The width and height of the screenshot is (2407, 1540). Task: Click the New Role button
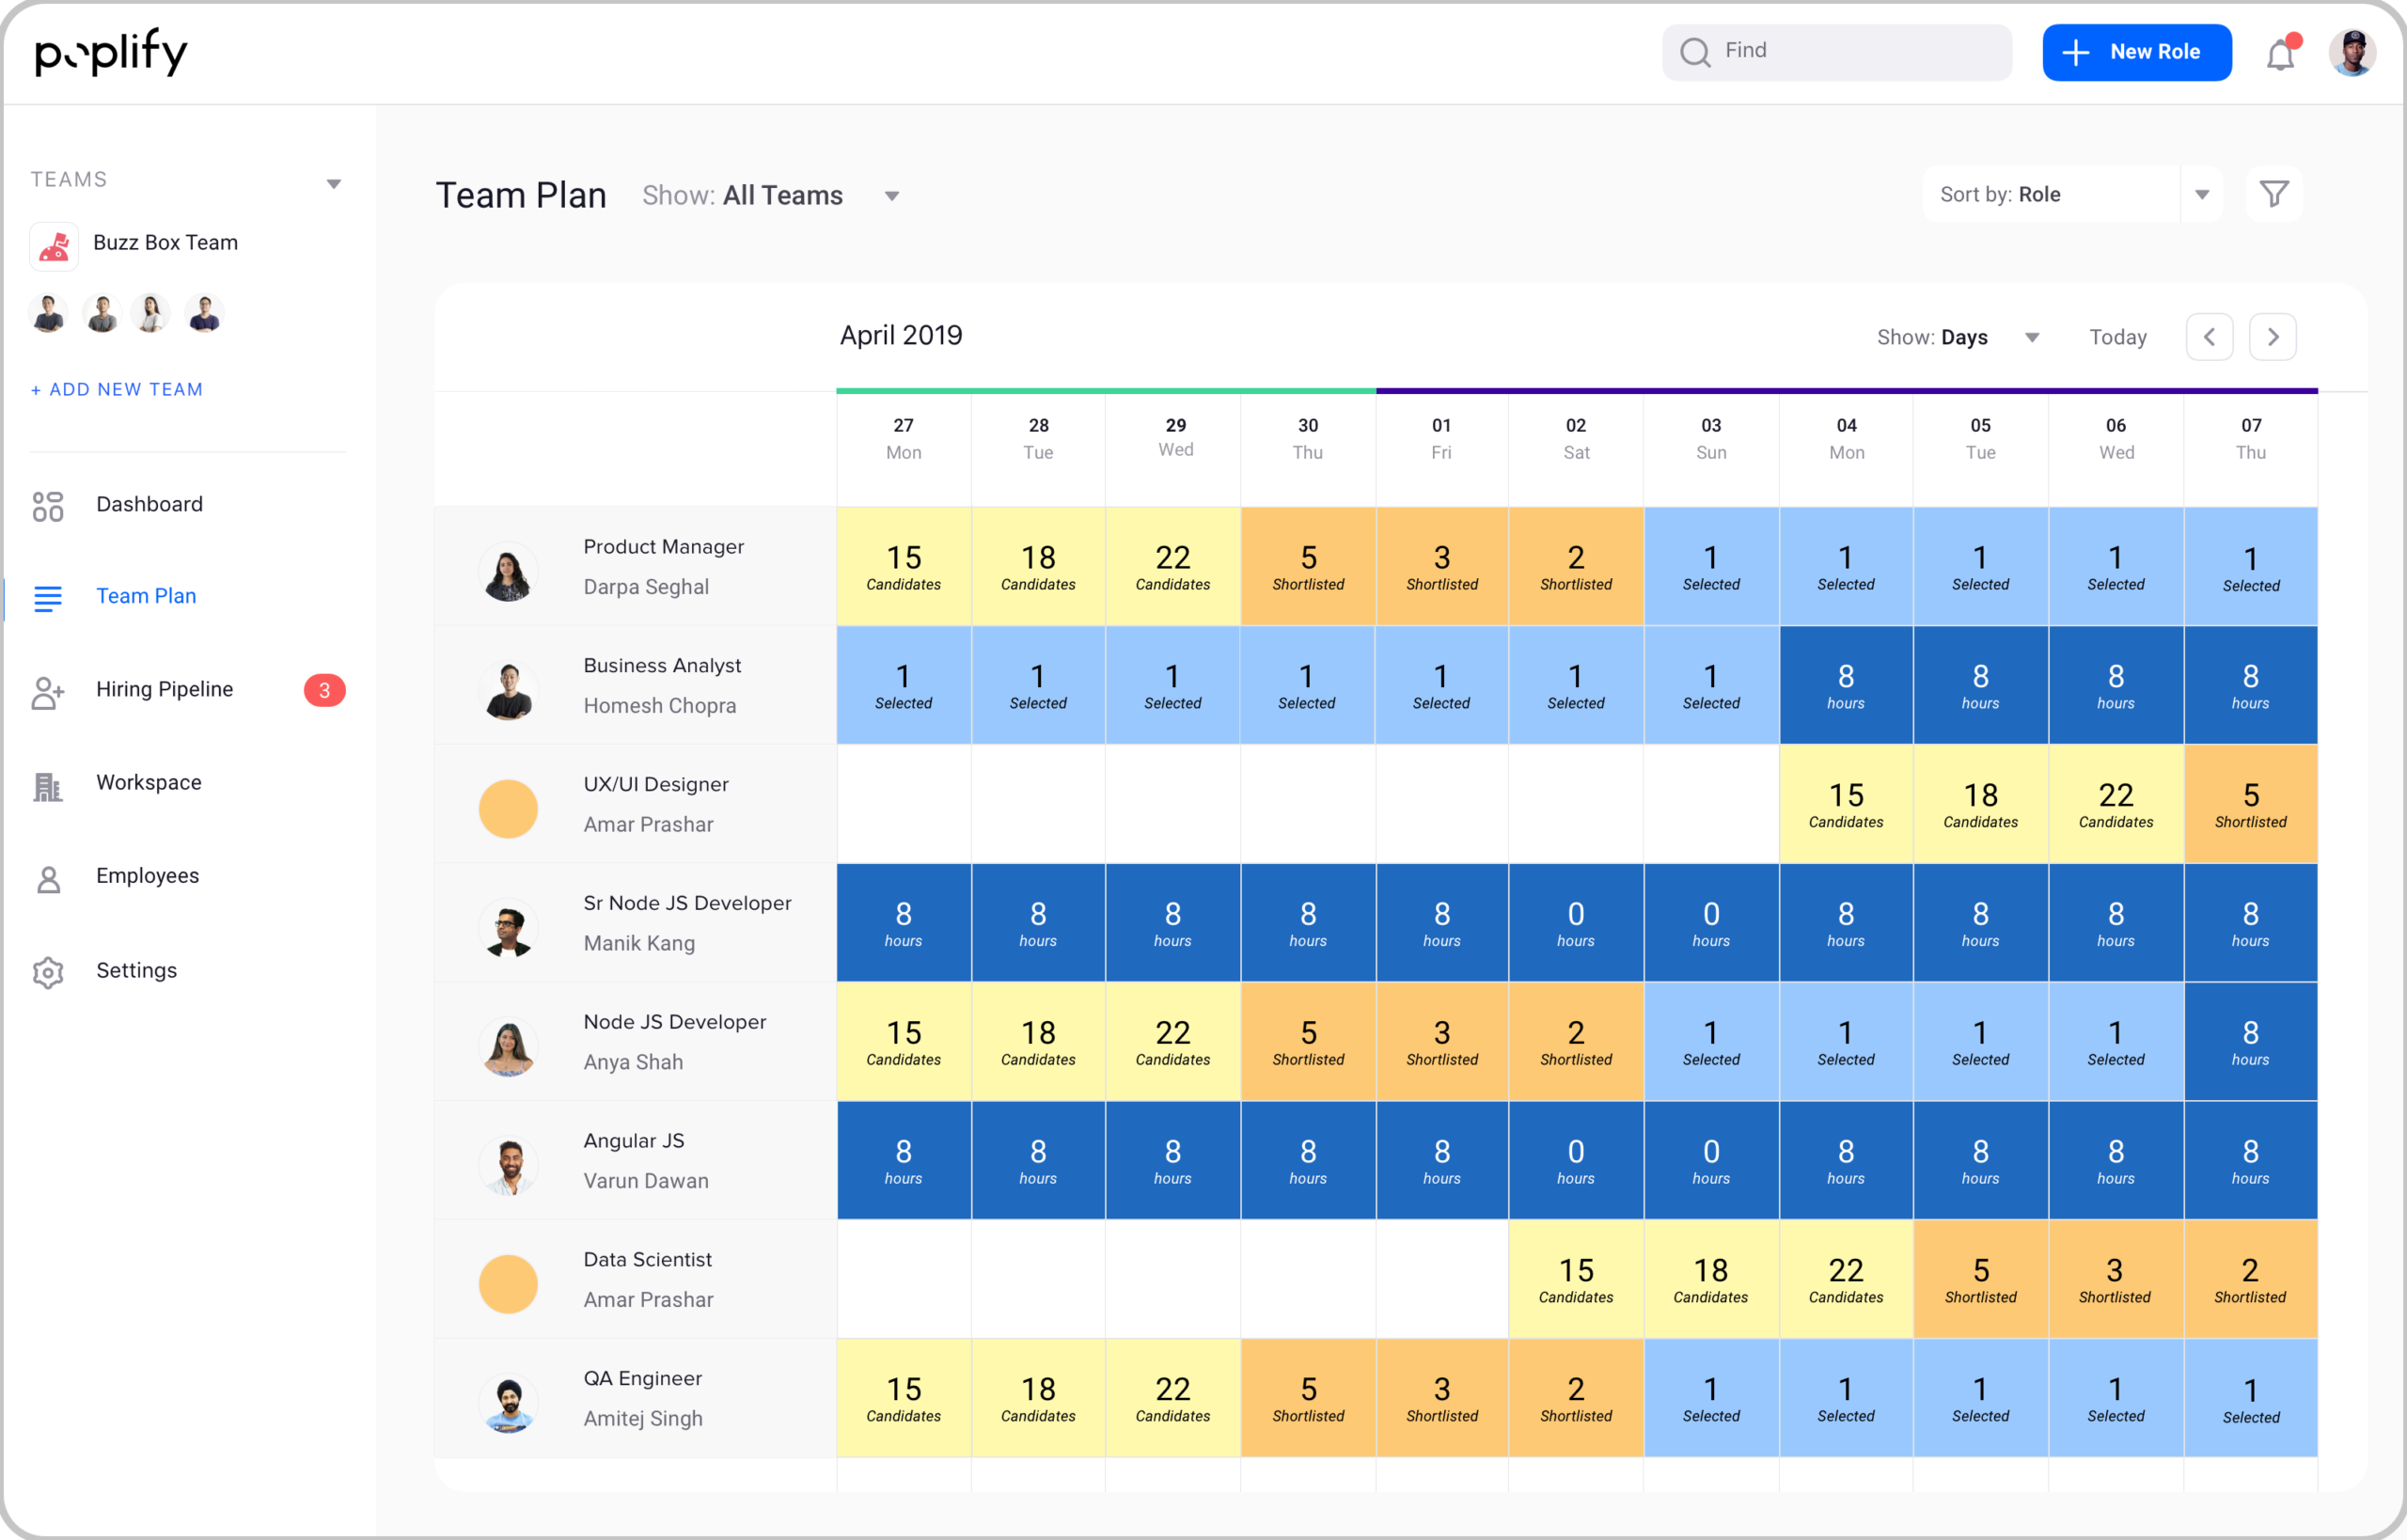click(2136, 52)
